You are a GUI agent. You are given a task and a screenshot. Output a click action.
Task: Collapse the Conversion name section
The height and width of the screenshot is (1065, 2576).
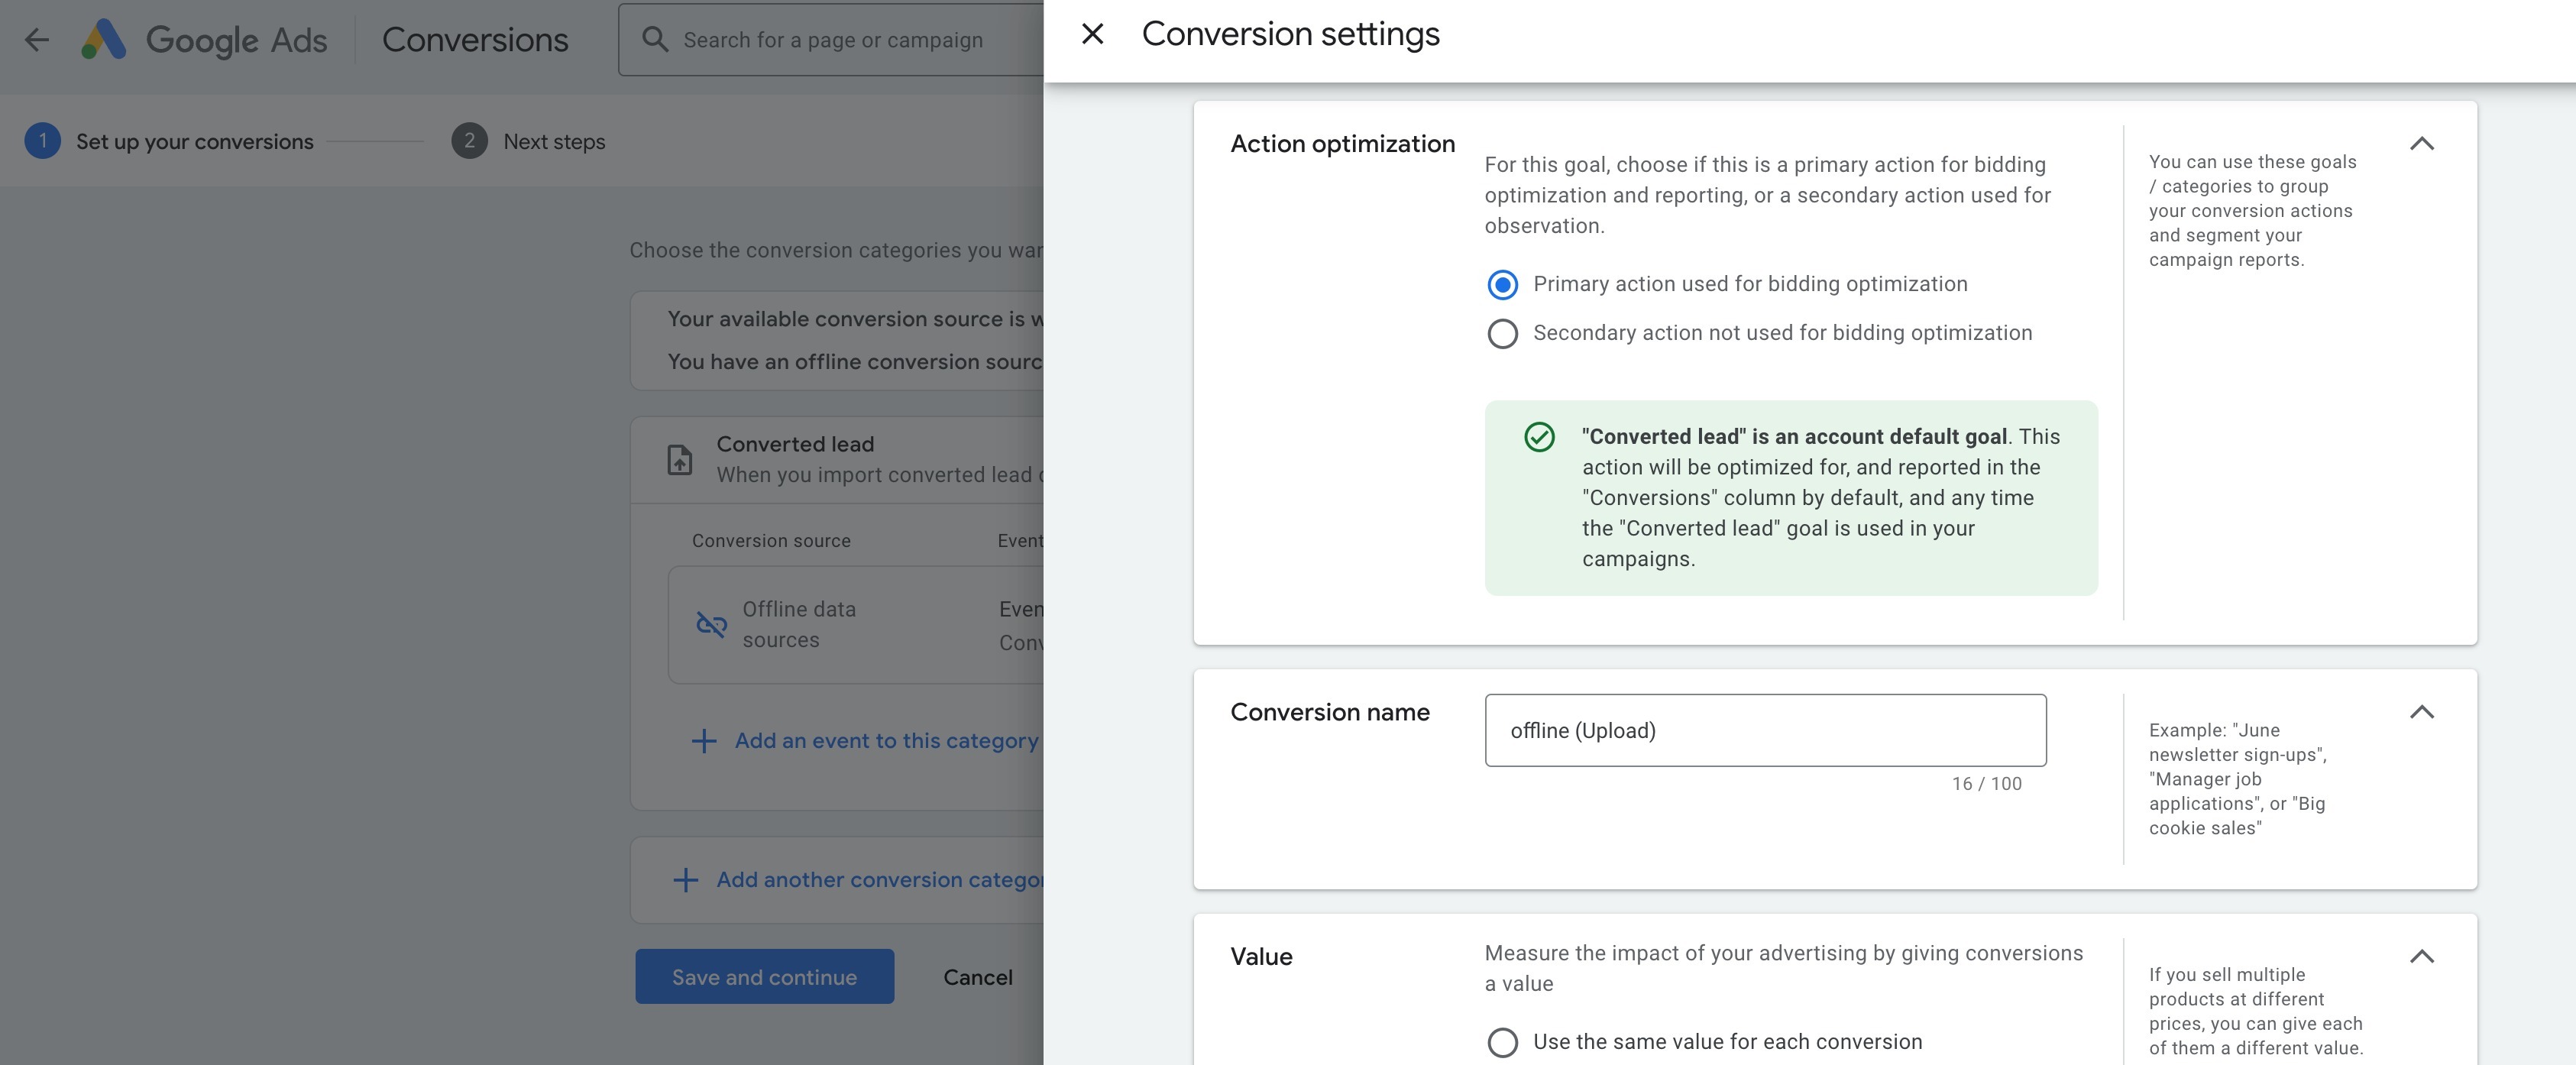pyautogui.click(x=2421, y=712)
